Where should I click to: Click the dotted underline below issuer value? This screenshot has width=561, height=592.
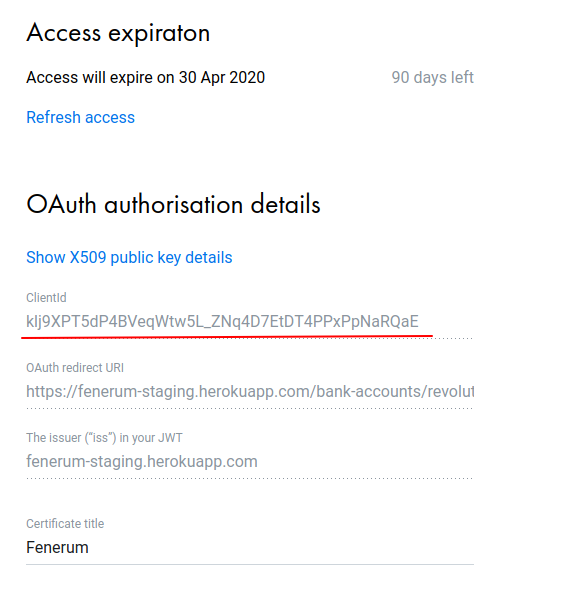click(x=250, y=478)
